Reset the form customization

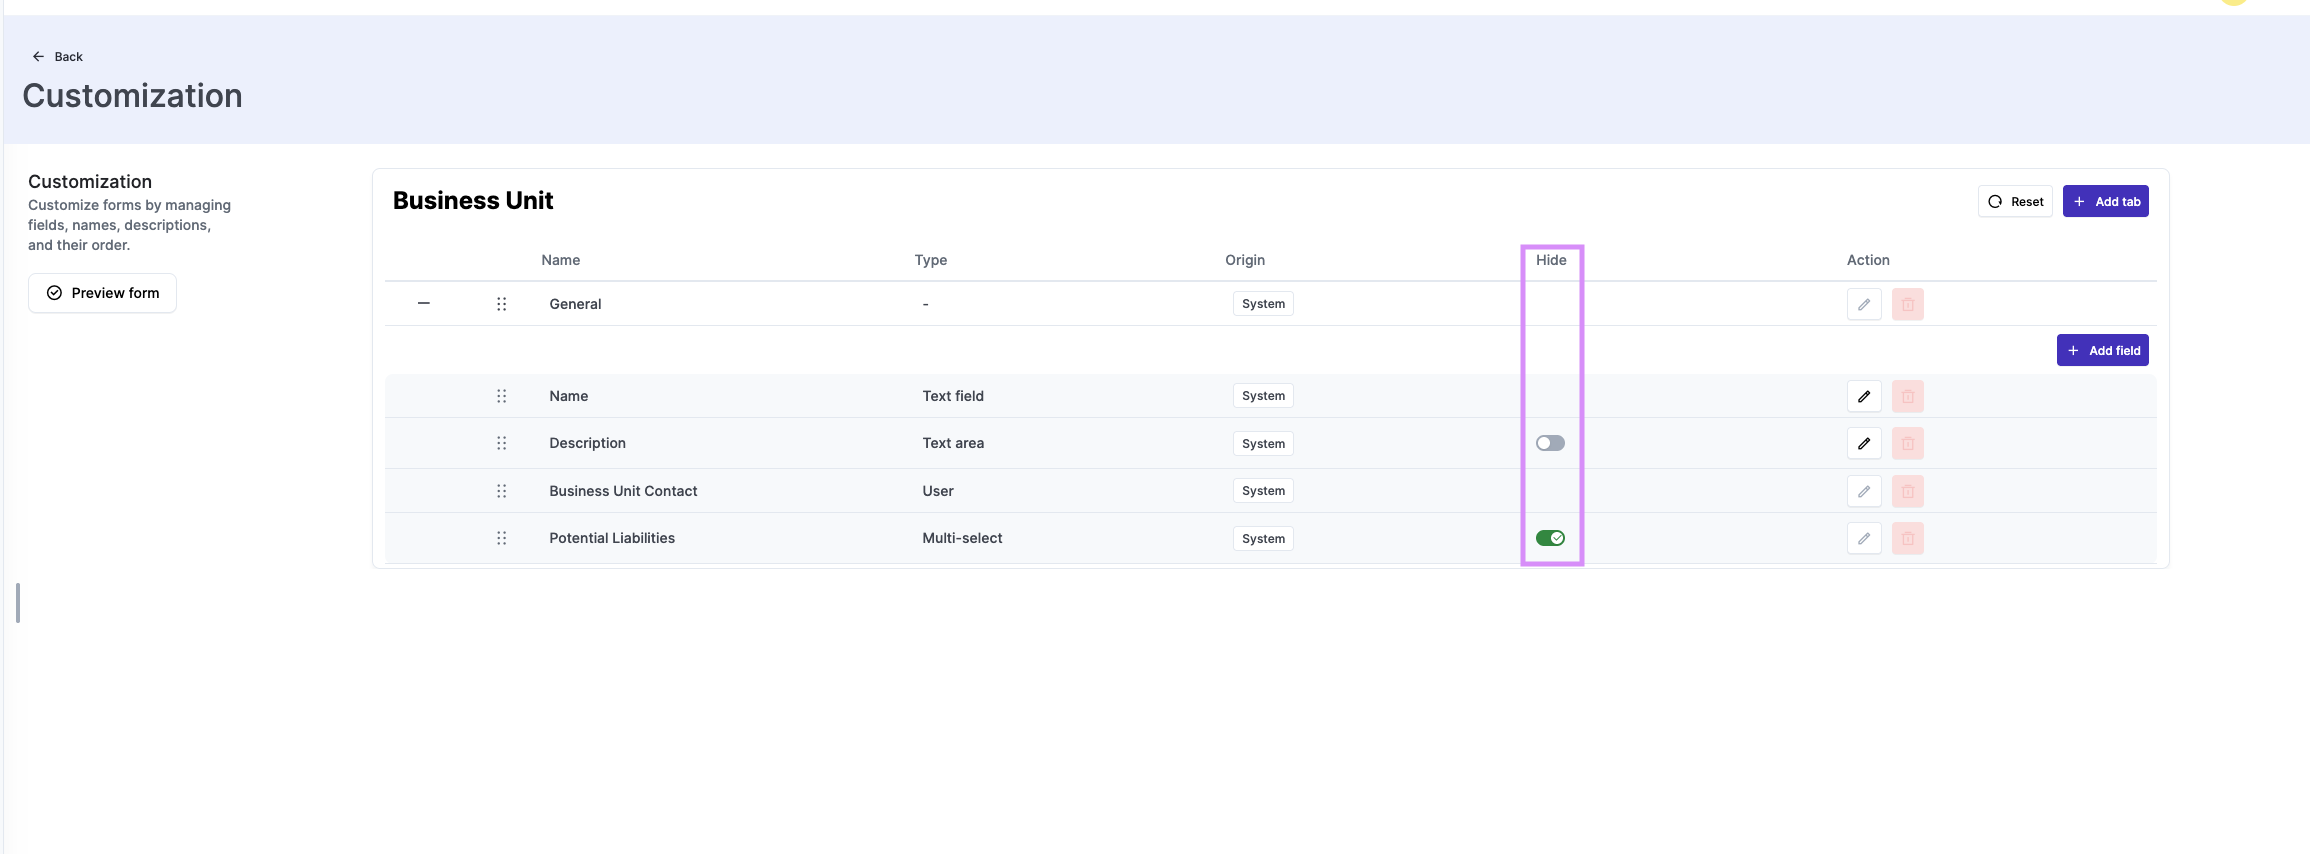click(x=2015, y=201)
